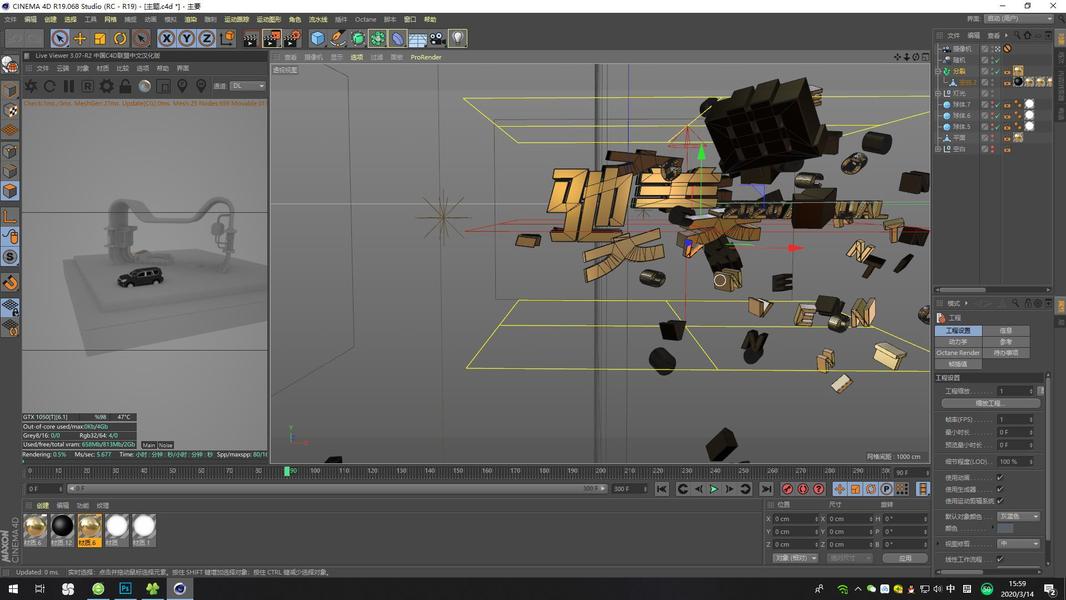Expand the 空白 null object
Screen dimensions: 1066x600
[938, 149]
